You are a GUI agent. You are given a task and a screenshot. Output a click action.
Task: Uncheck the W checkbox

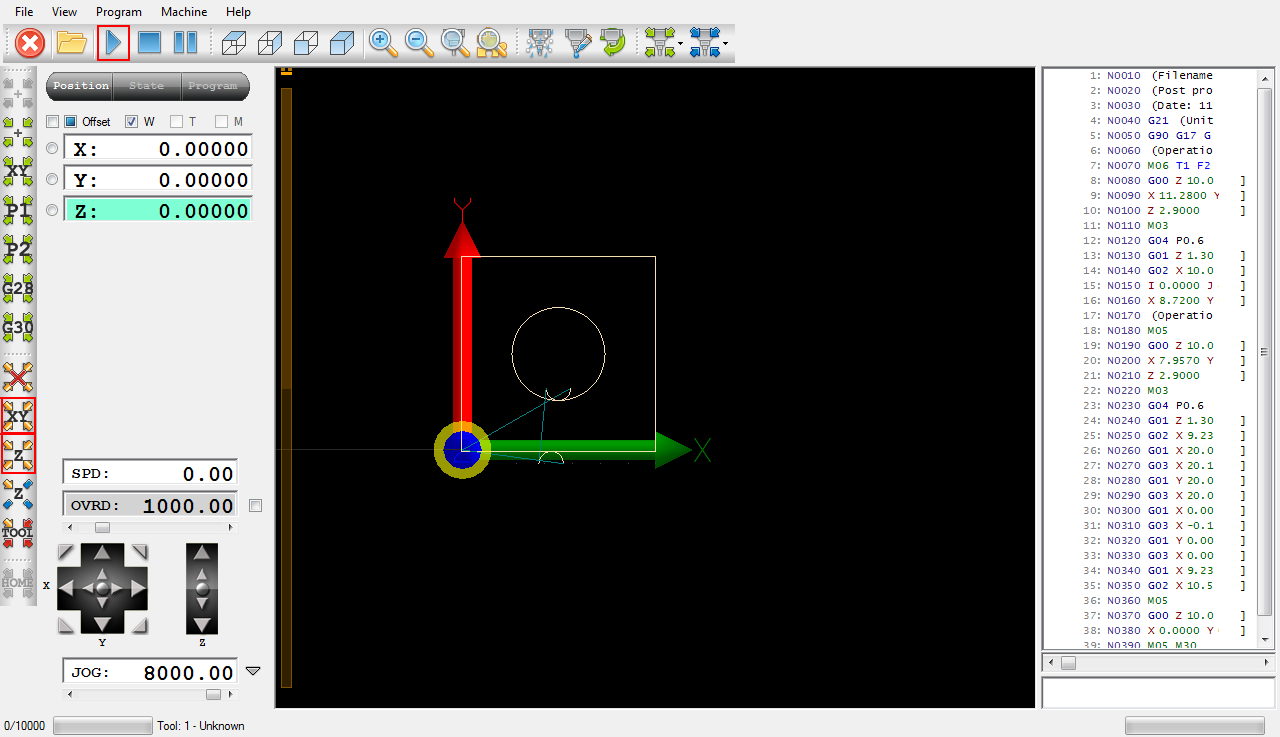131,122
